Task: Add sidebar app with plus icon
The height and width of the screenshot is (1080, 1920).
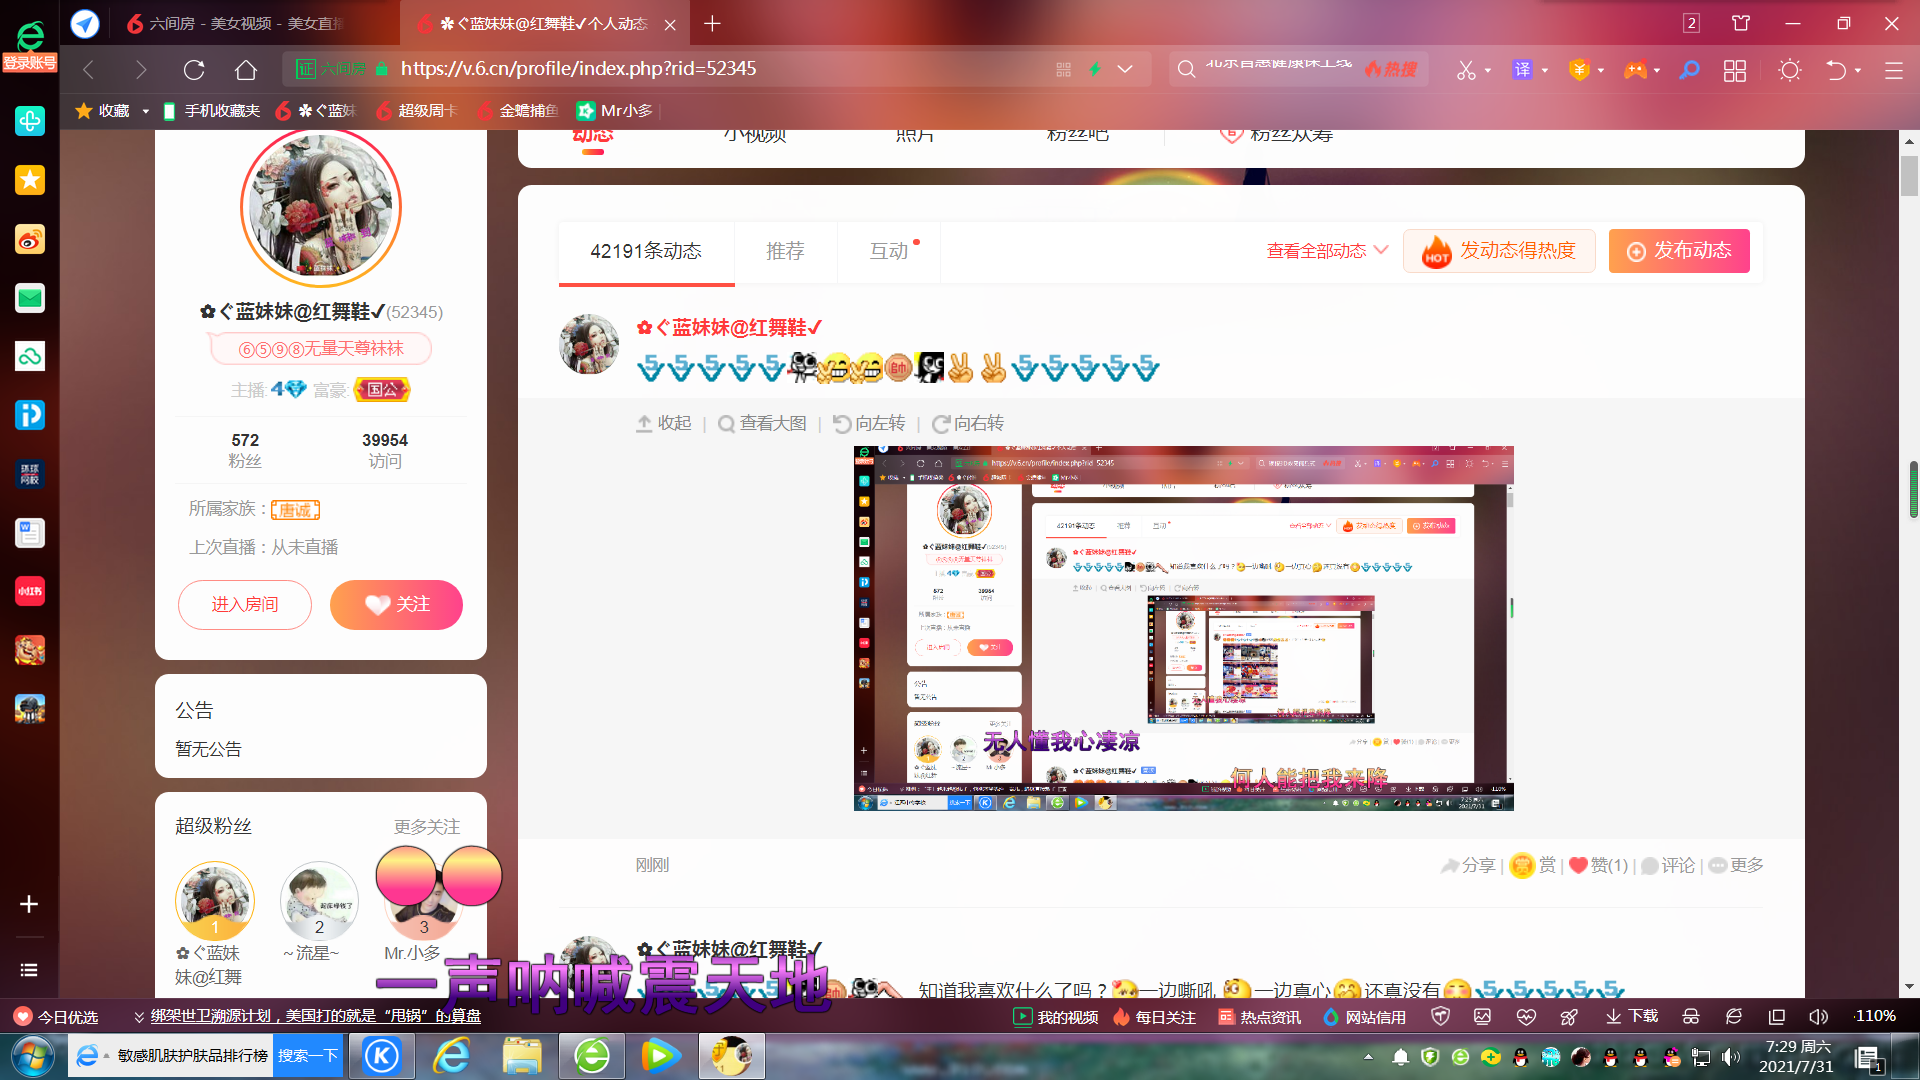Action: [29, 904]
